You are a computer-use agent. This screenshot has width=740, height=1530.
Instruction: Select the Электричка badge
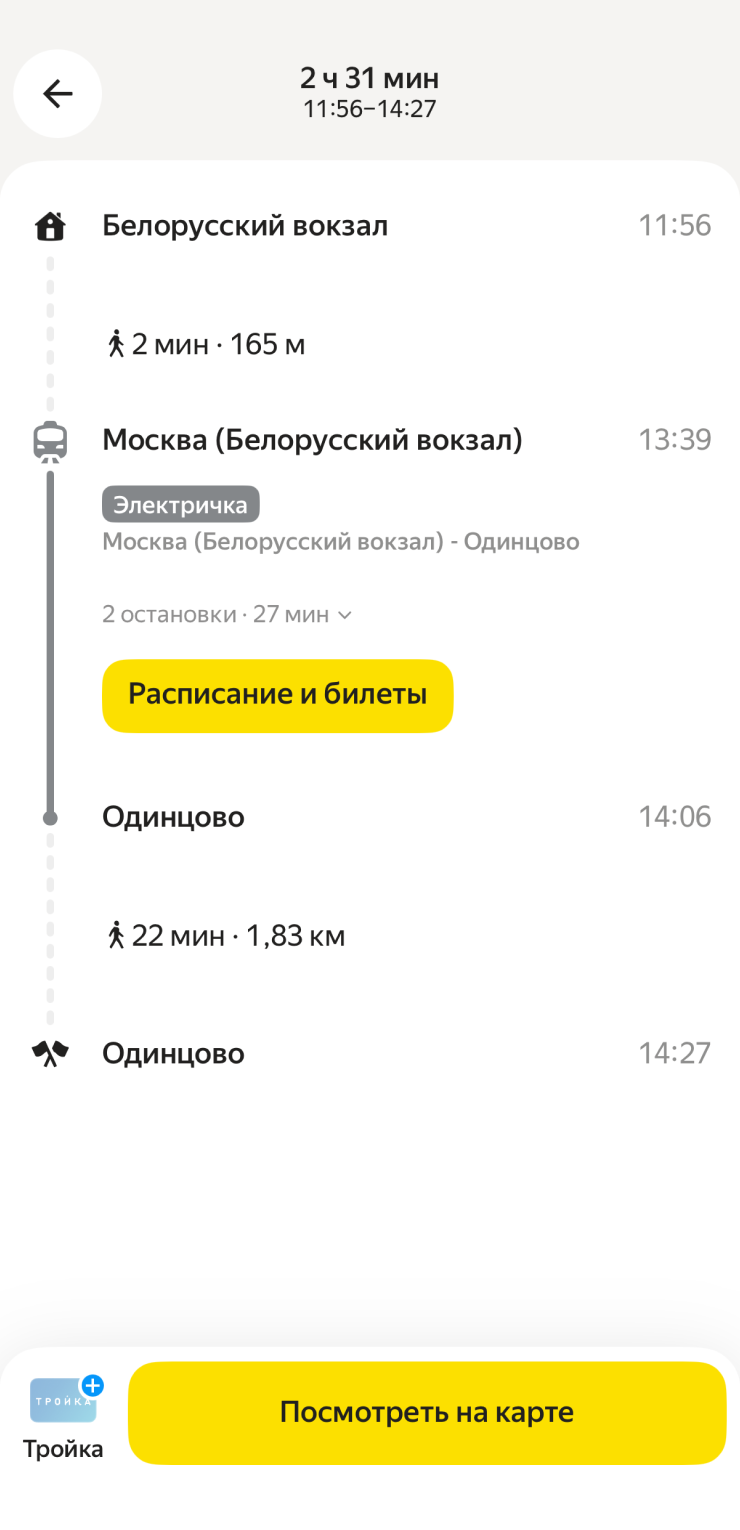tap(180, 505)
